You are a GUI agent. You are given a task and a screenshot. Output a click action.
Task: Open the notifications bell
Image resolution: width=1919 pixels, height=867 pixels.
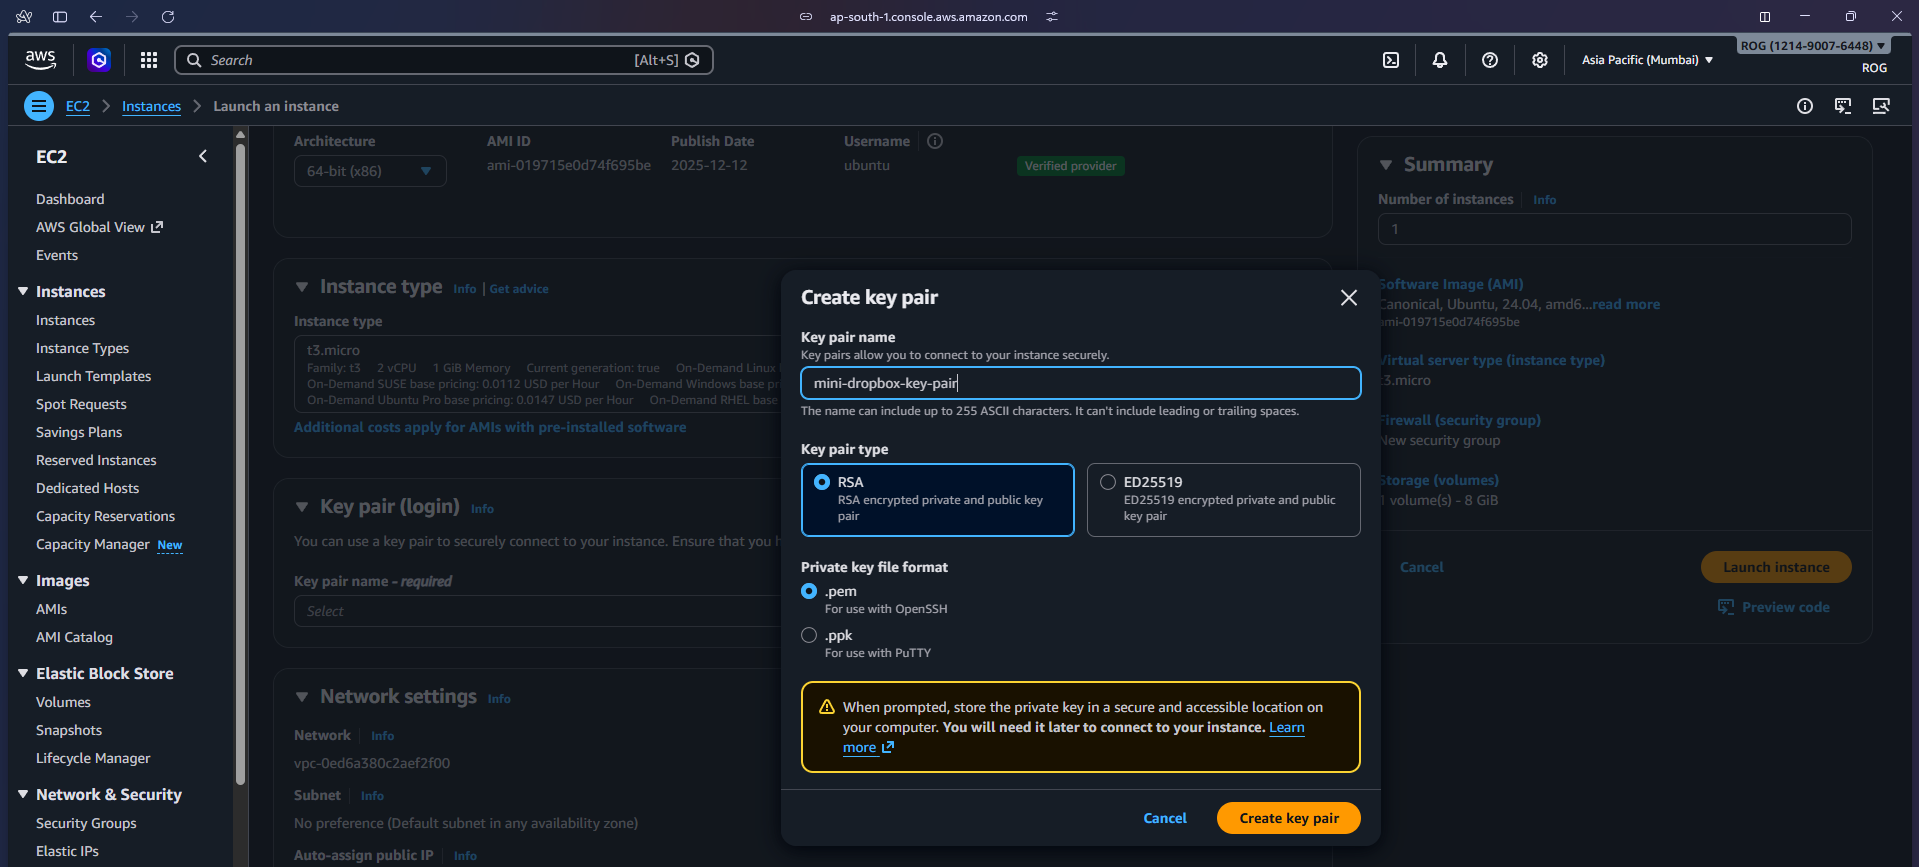pyautogui.click(x=1439, y=60)
